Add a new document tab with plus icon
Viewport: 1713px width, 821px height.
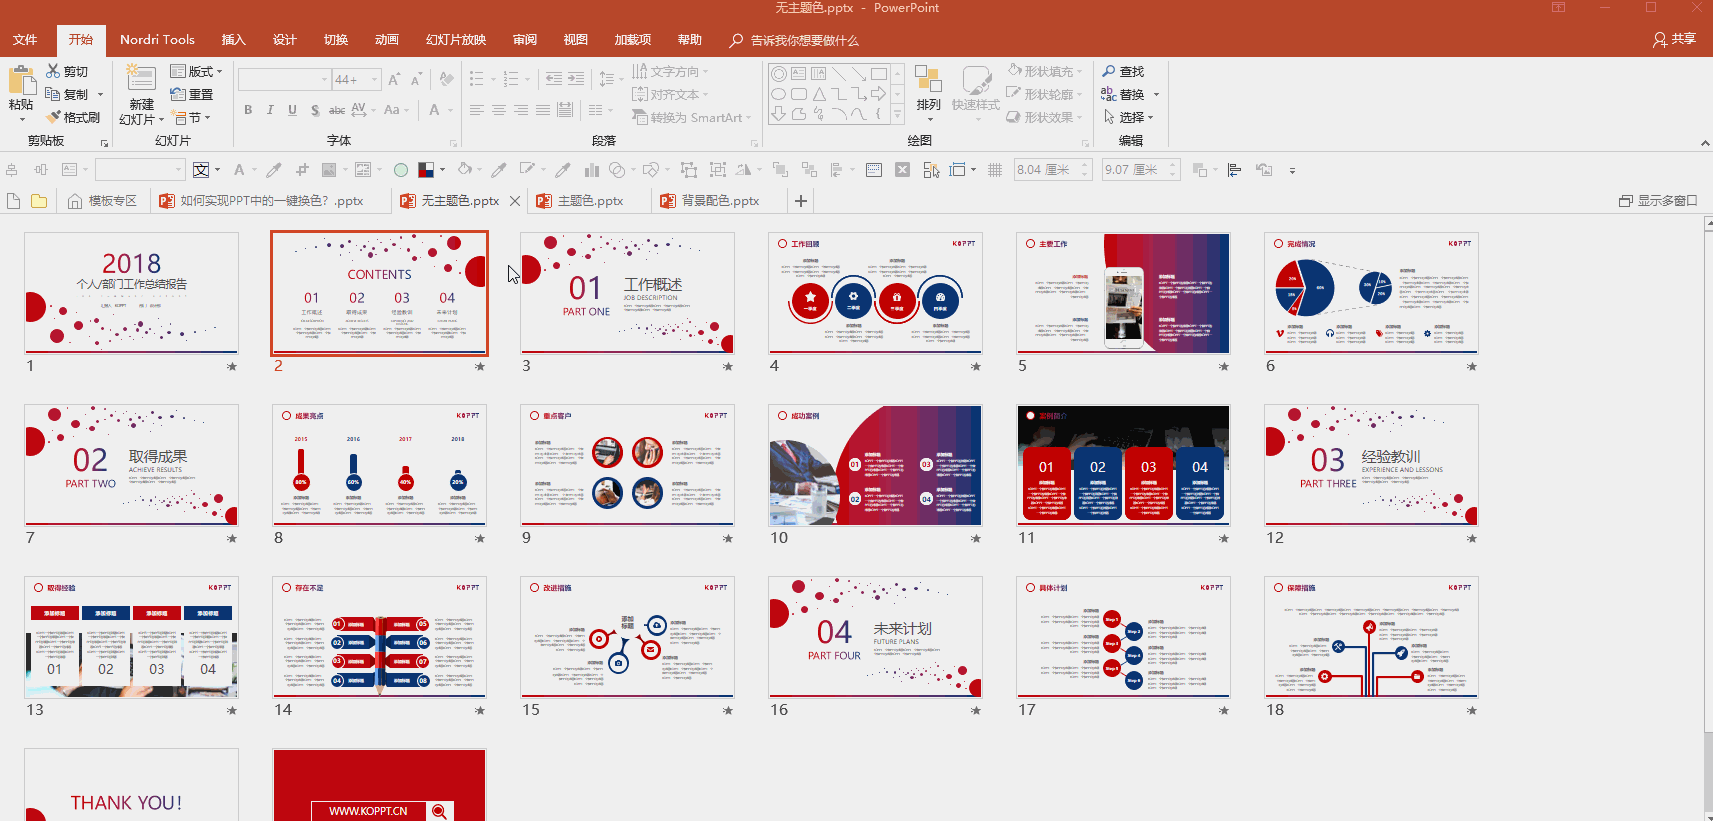[x=801, y=201]
